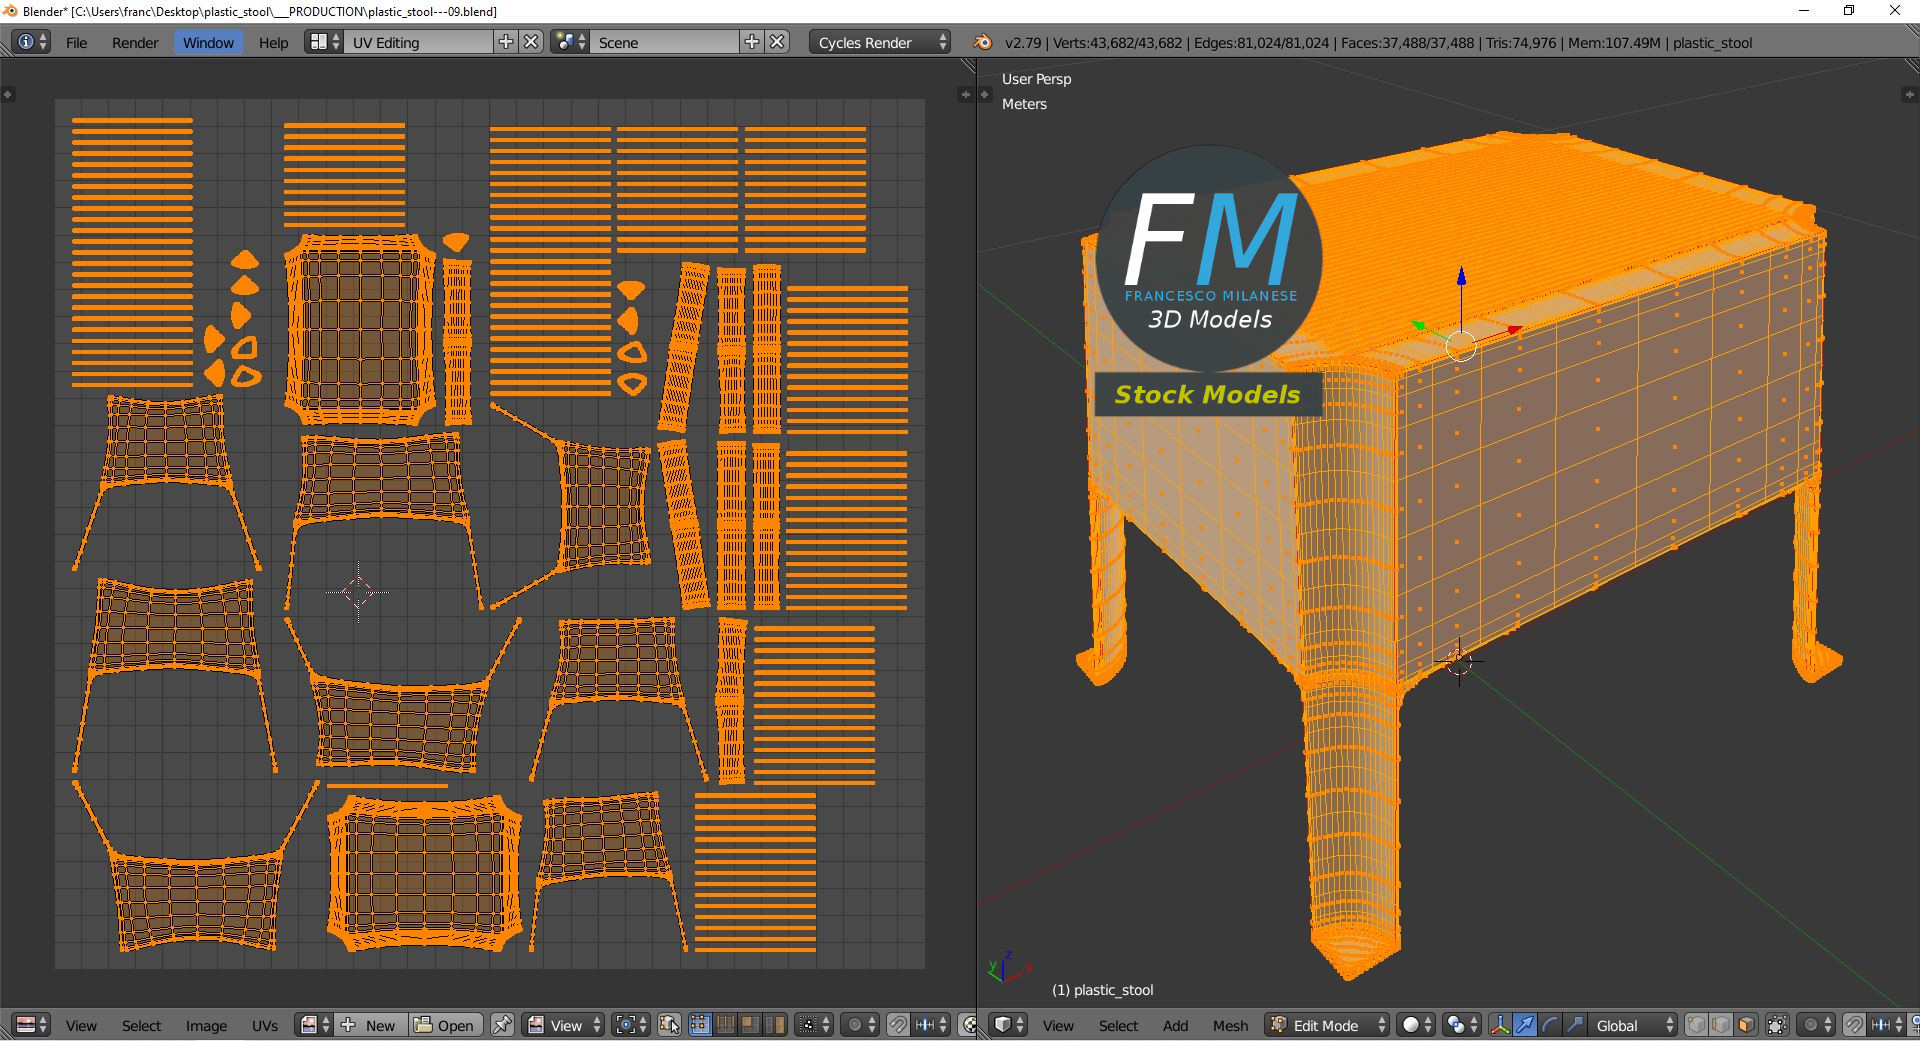
Task: Open the UV editor View mode dropdown
Action: 565,1025
